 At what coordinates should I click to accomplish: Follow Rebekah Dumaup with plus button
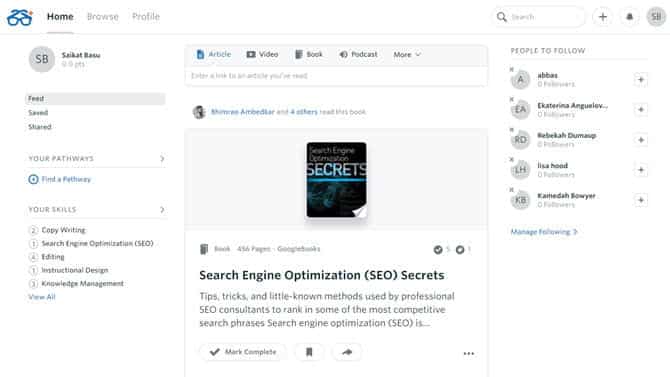pyautogui.click(x=641, y=140)
